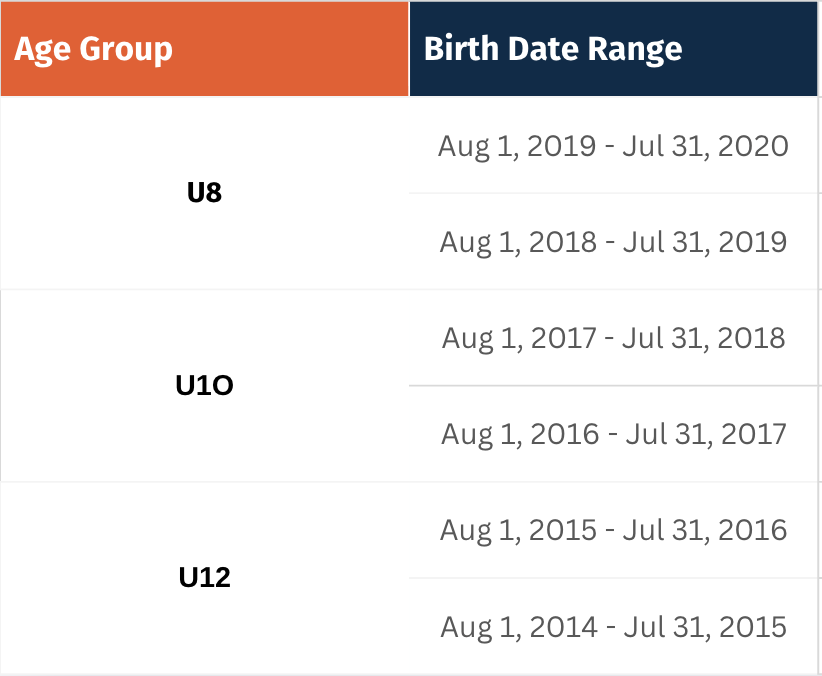The width and height of the screenshot is (822, 676).
Task: Click the Aug 1, 2019 - Jul 31, 2020 cell
Action: pyautogui.click(x=613, y=145)
